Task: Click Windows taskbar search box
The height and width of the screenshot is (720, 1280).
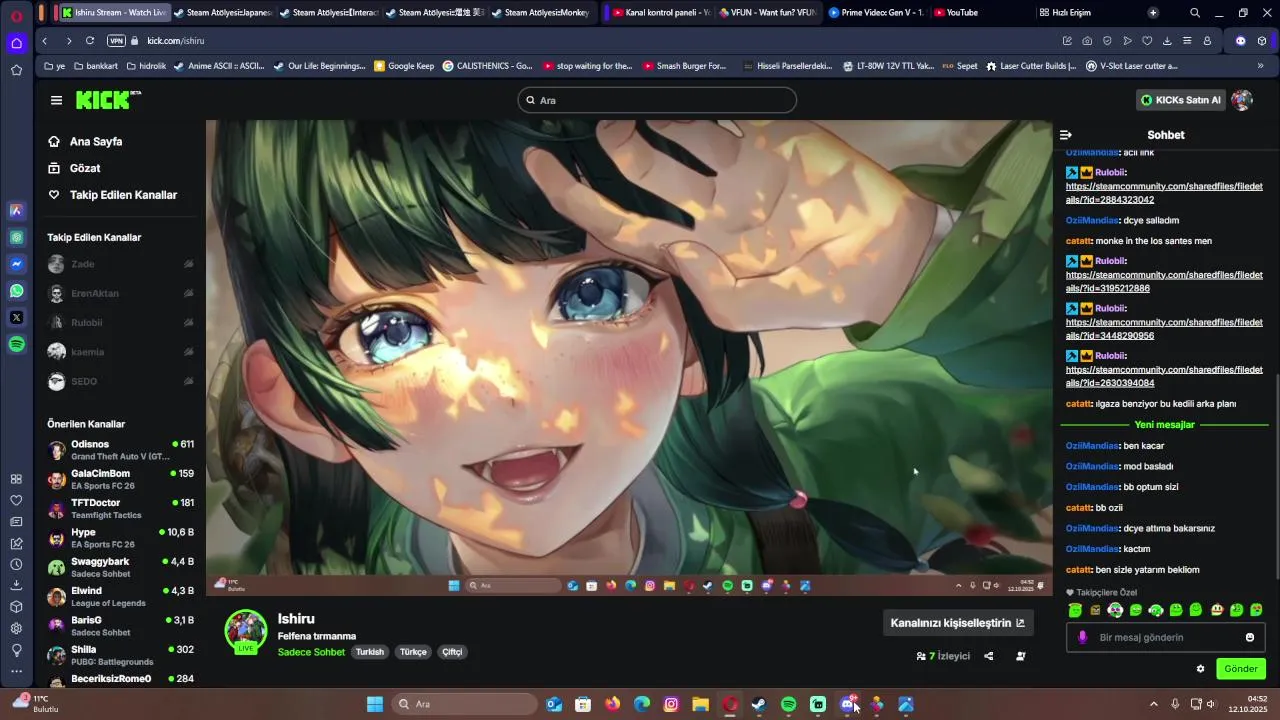Action: tap(464, 704)
